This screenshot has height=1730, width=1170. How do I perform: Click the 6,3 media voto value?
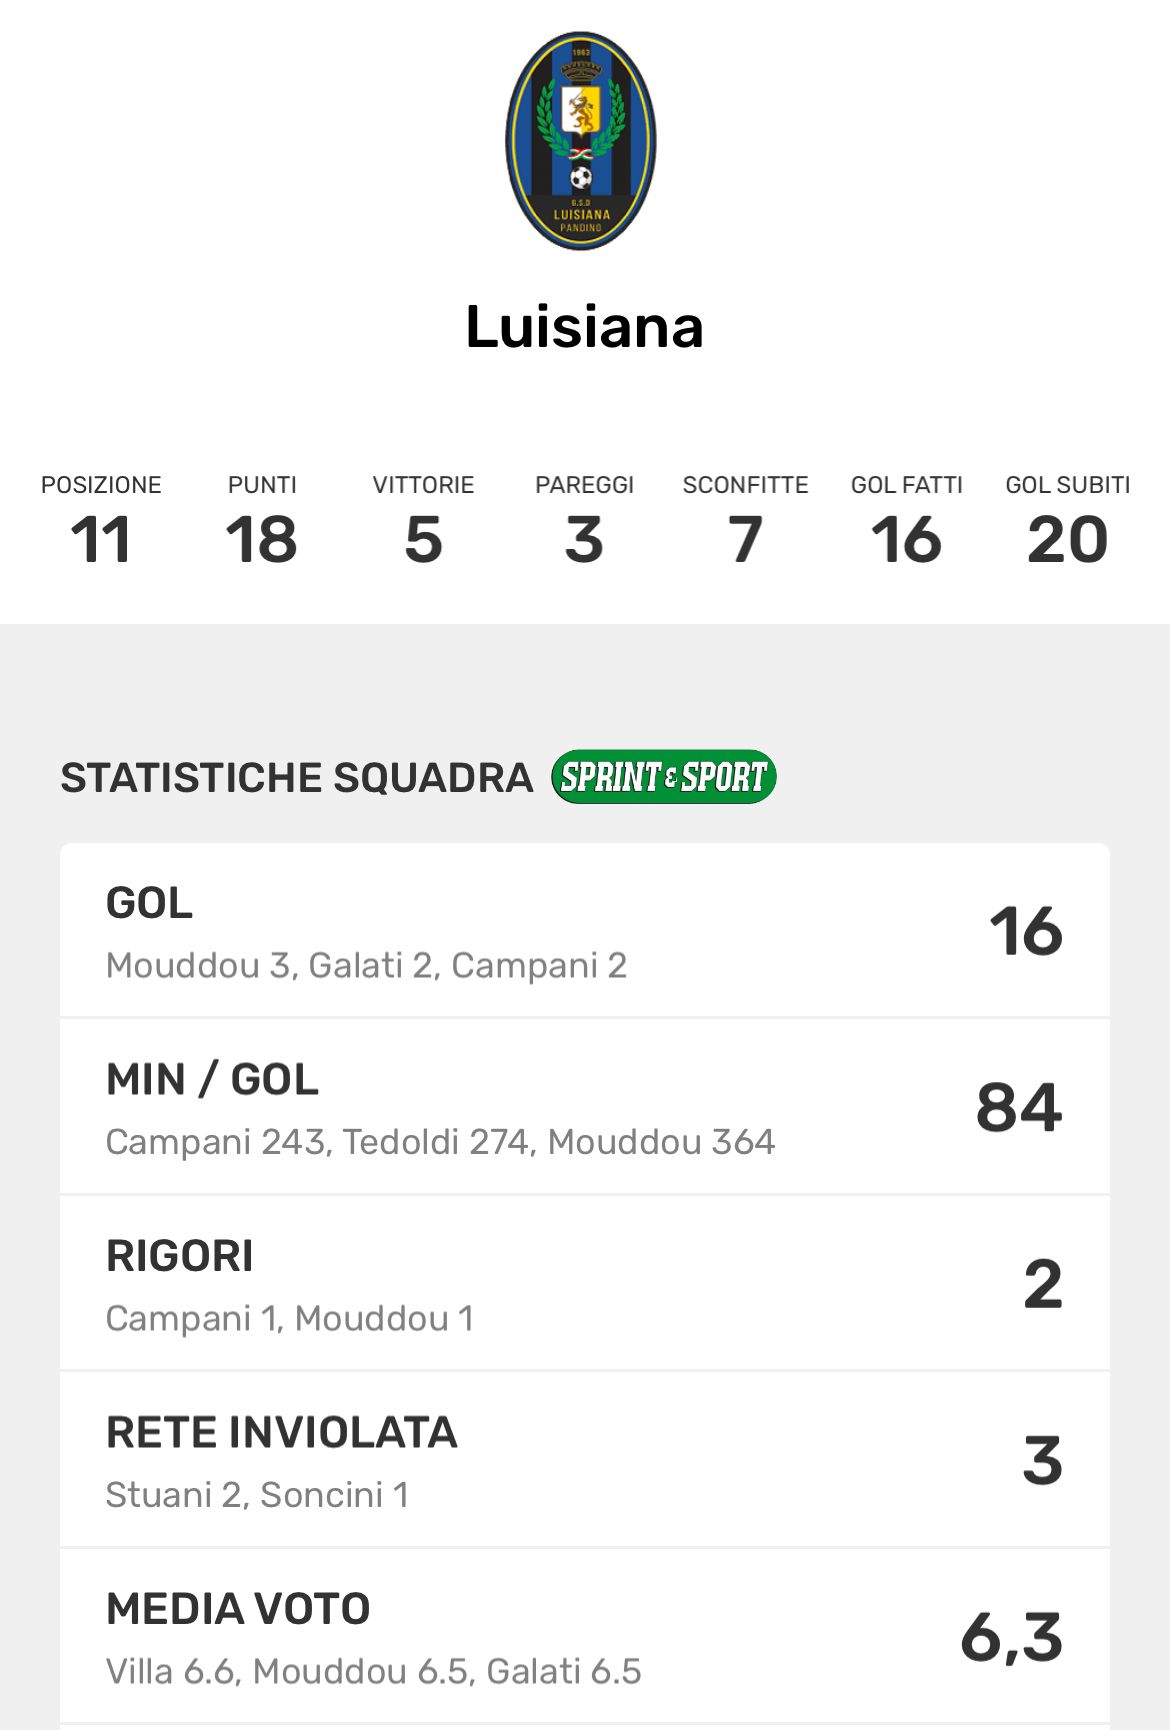coord(1011,1637)
